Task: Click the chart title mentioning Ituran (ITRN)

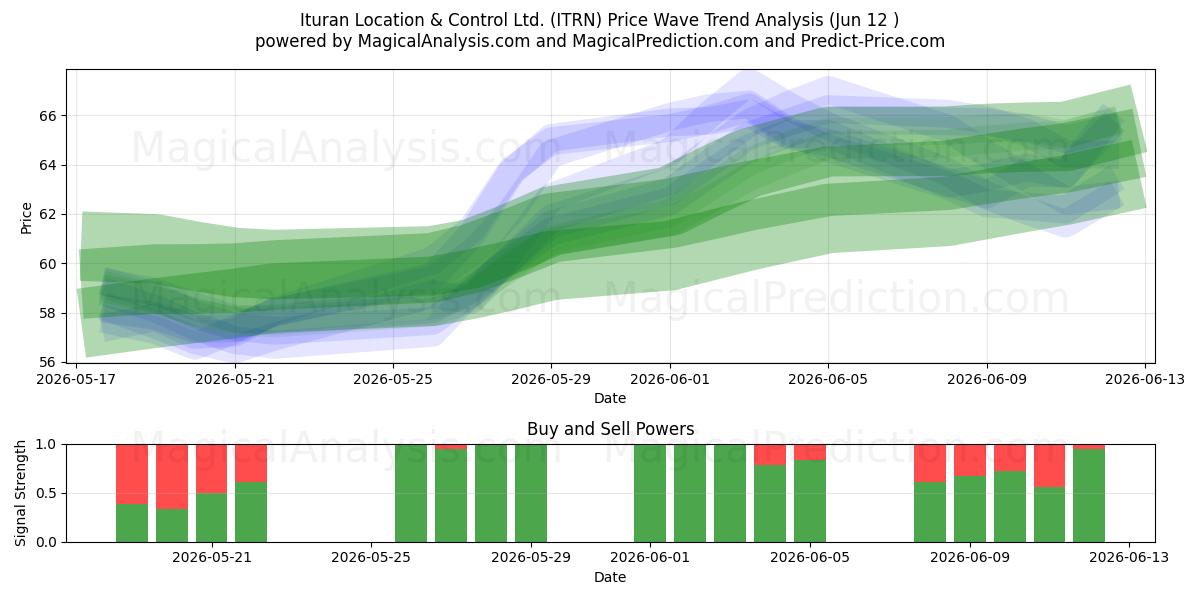Action: tap(600, 20)
